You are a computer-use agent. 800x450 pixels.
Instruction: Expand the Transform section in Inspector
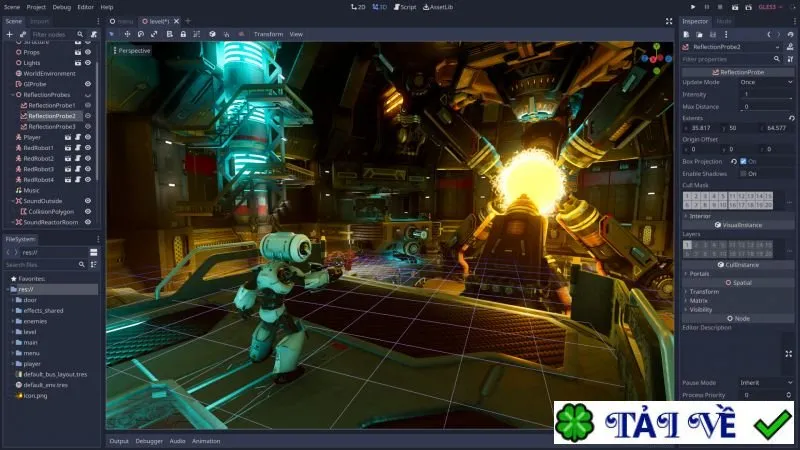coord(704,292)
